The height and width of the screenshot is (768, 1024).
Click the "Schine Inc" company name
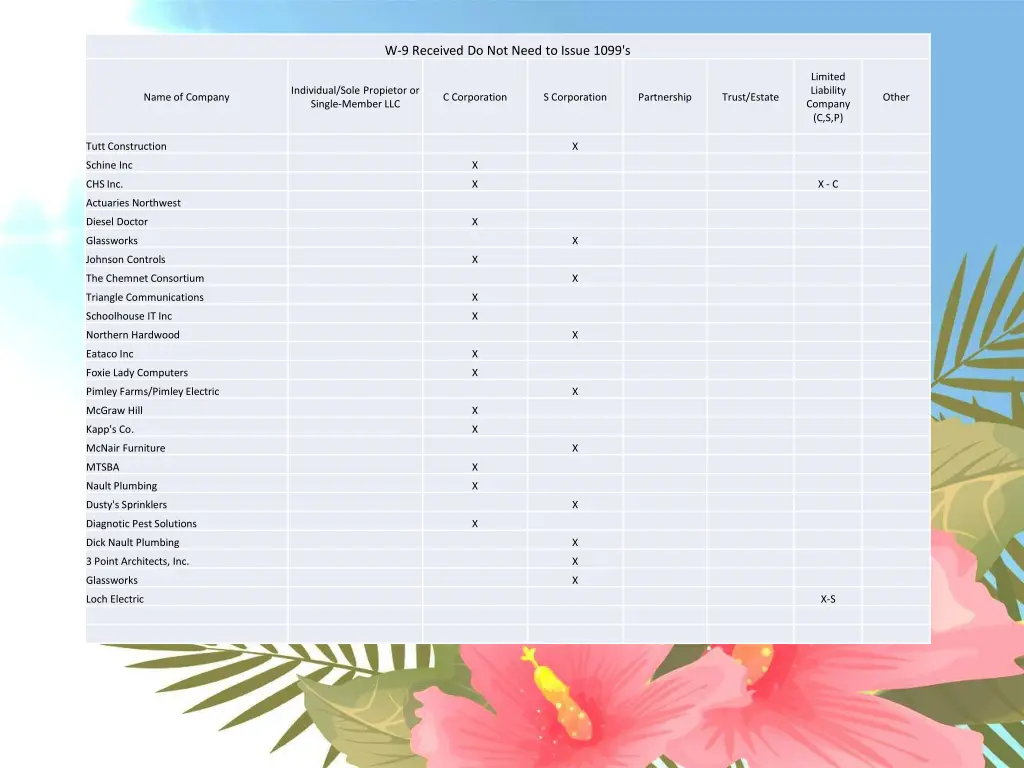(x=109, y=165)
